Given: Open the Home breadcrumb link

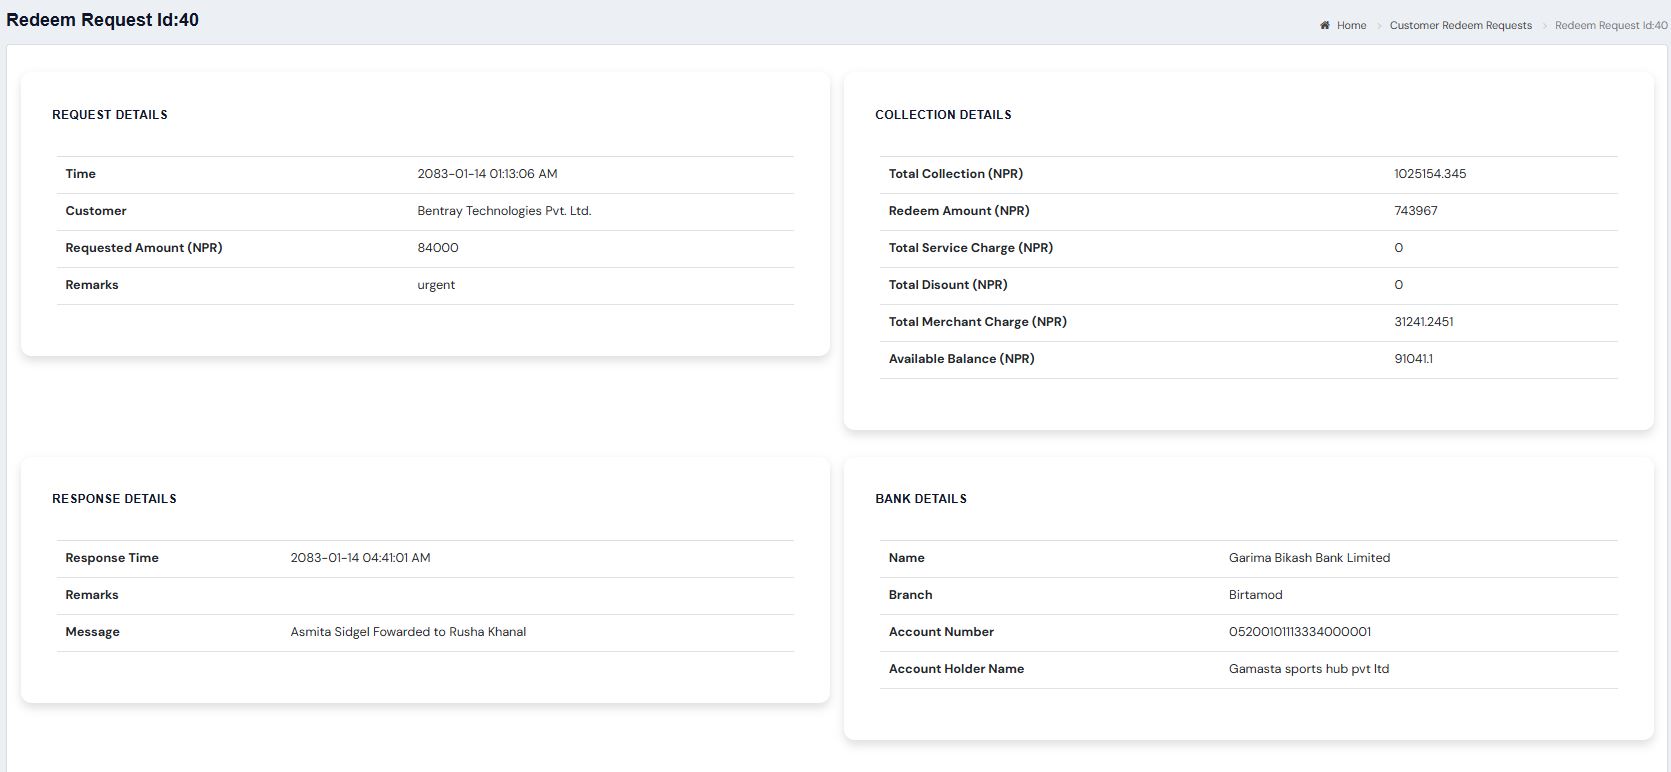Looking at the screenshot, I should [x=1351, y=26].
